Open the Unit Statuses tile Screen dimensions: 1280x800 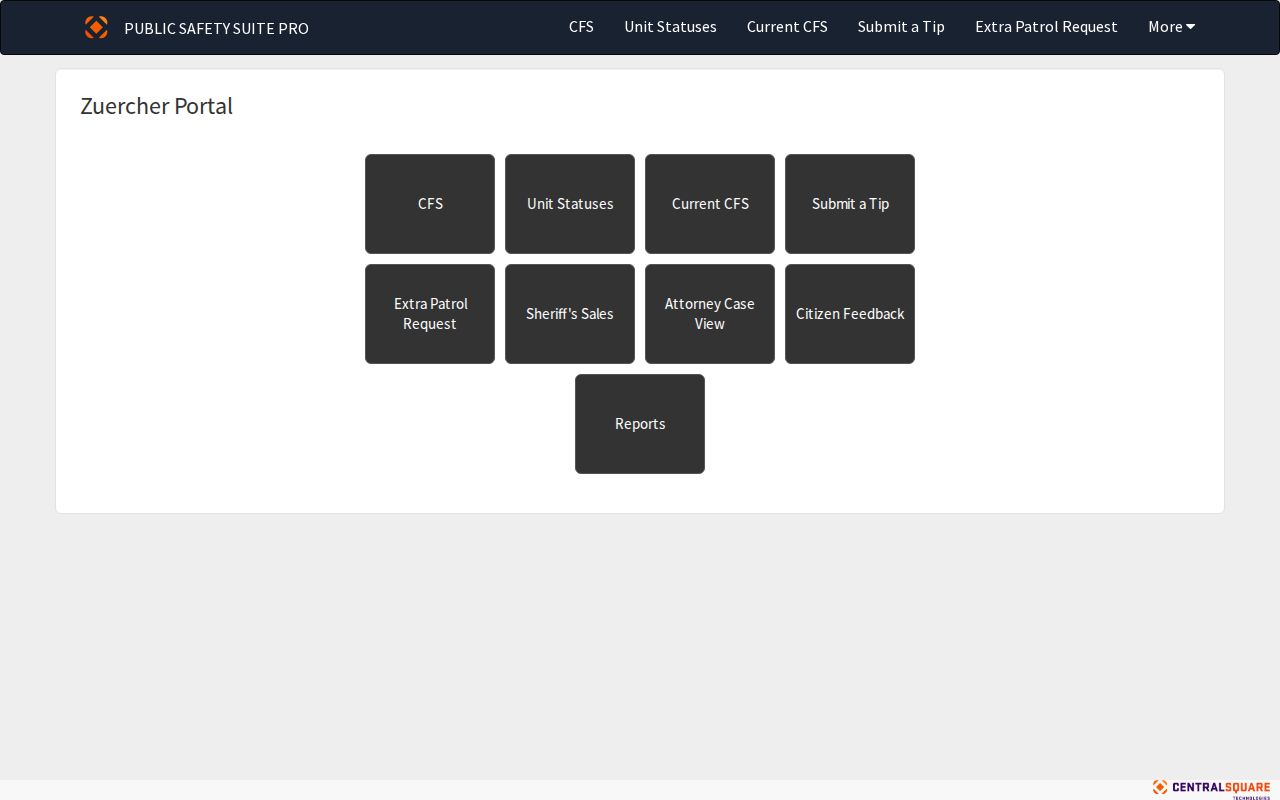click(570, 204)
